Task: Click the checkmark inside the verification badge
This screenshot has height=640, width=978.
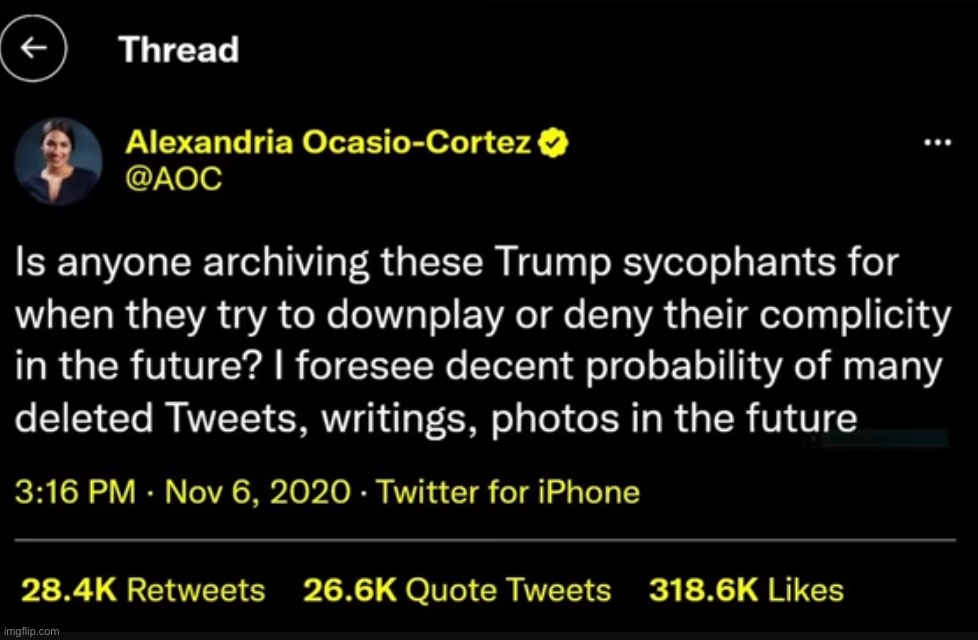Action: (x=552, y=142)
